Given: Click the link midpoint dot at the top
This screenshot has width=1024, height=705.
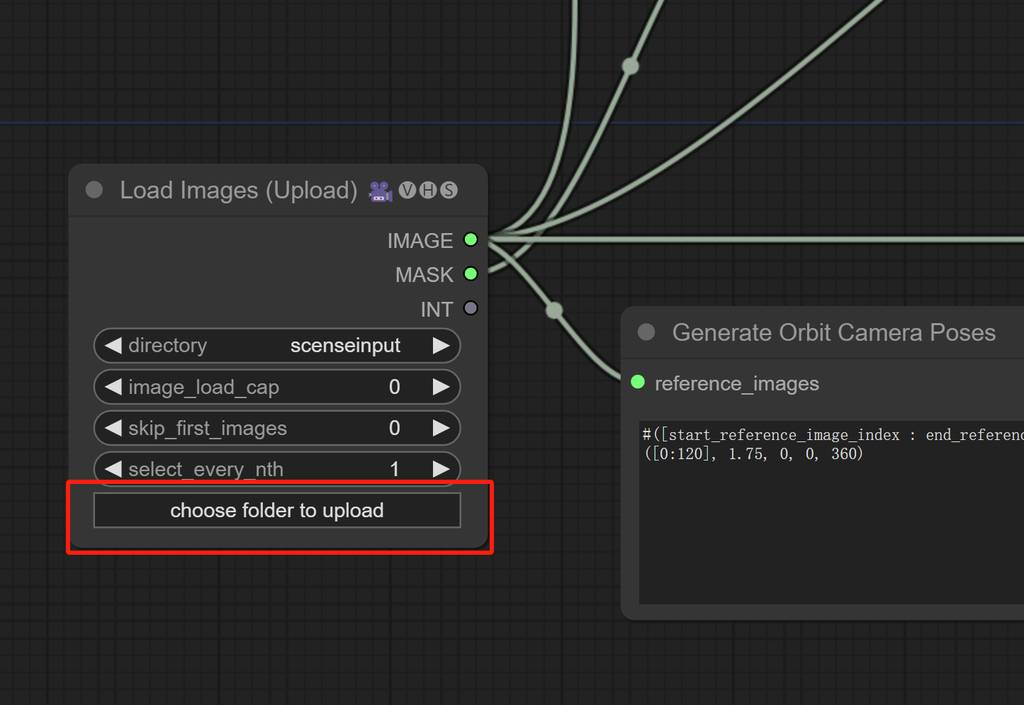Looking at the screenshot, I should tap(630, 66).
